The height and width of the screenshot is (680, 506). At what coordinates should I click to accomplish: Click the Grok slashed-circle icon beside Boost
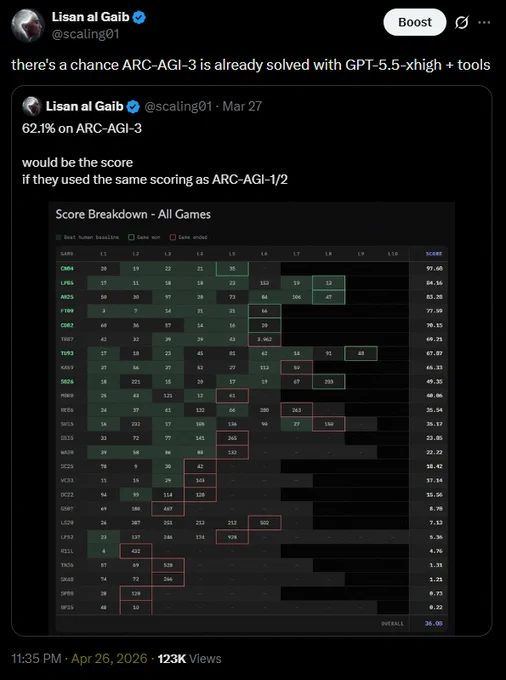pos(461,23)
